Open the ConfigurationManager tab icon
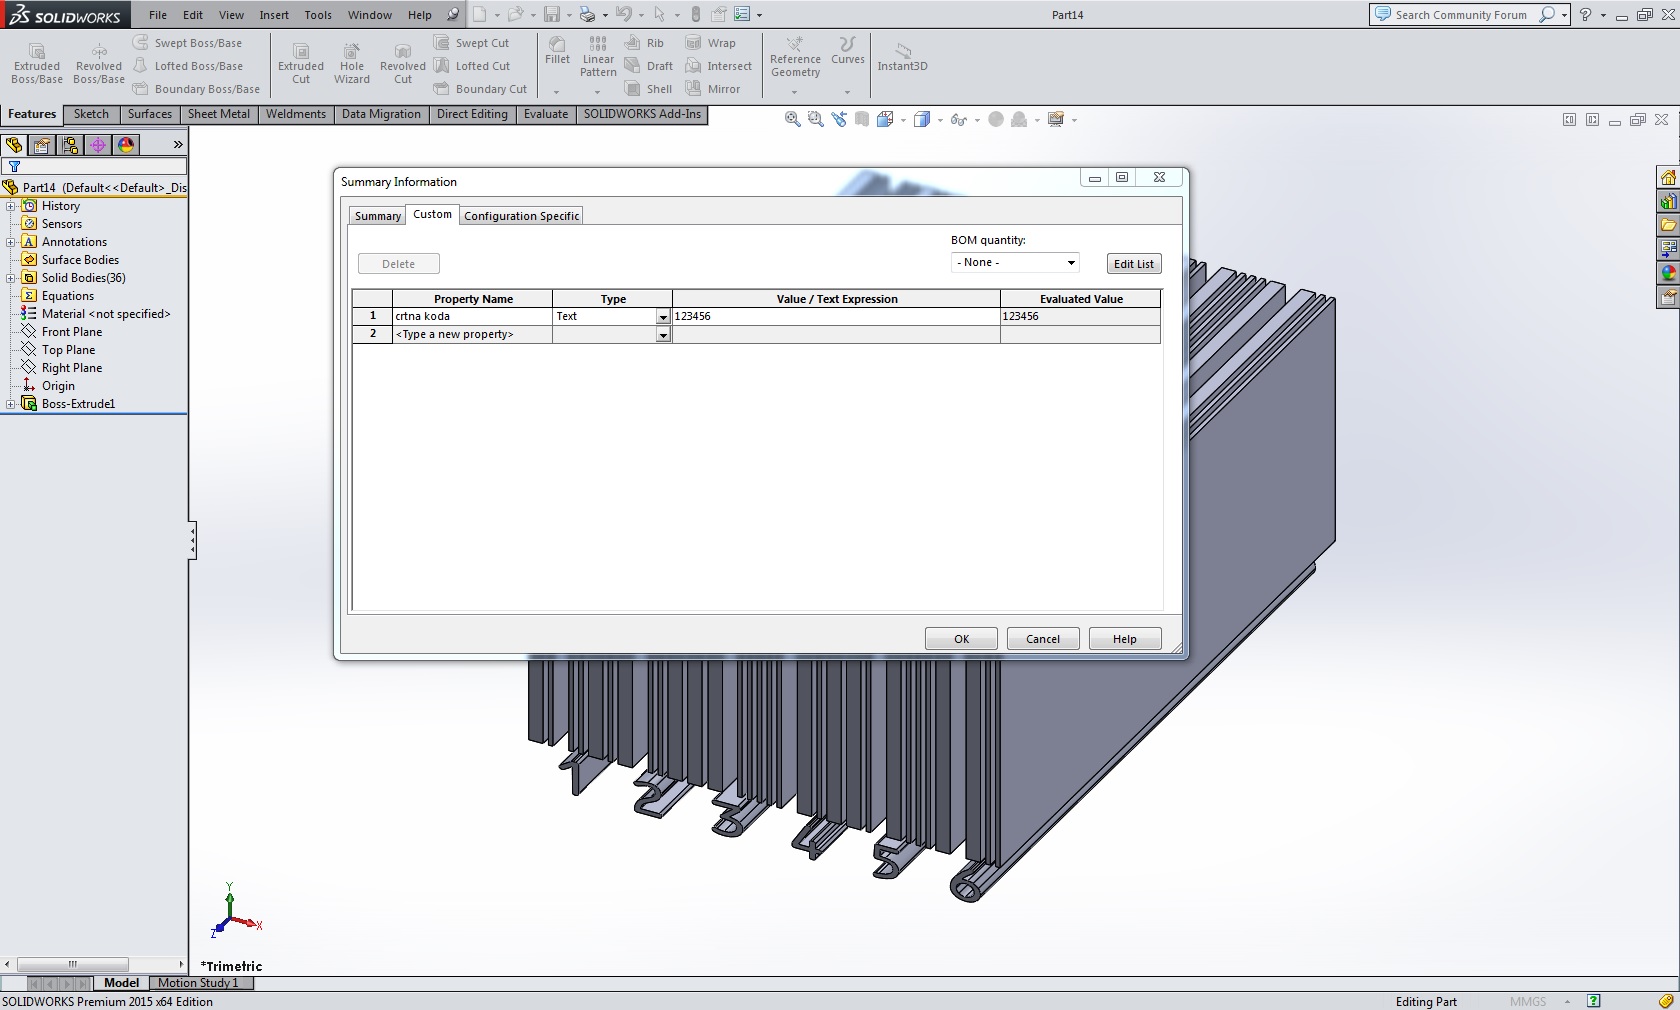This screenshot has height=1010, width=1680. pyautogui.click(x=70, y=145)
